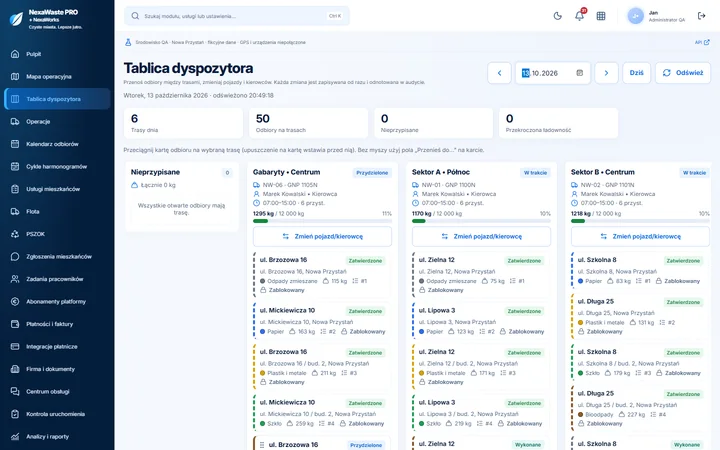Image resolution: width=720 pixels, height=450 pixels.
Task: Focus the module search field
Action: tap(236, 16)
